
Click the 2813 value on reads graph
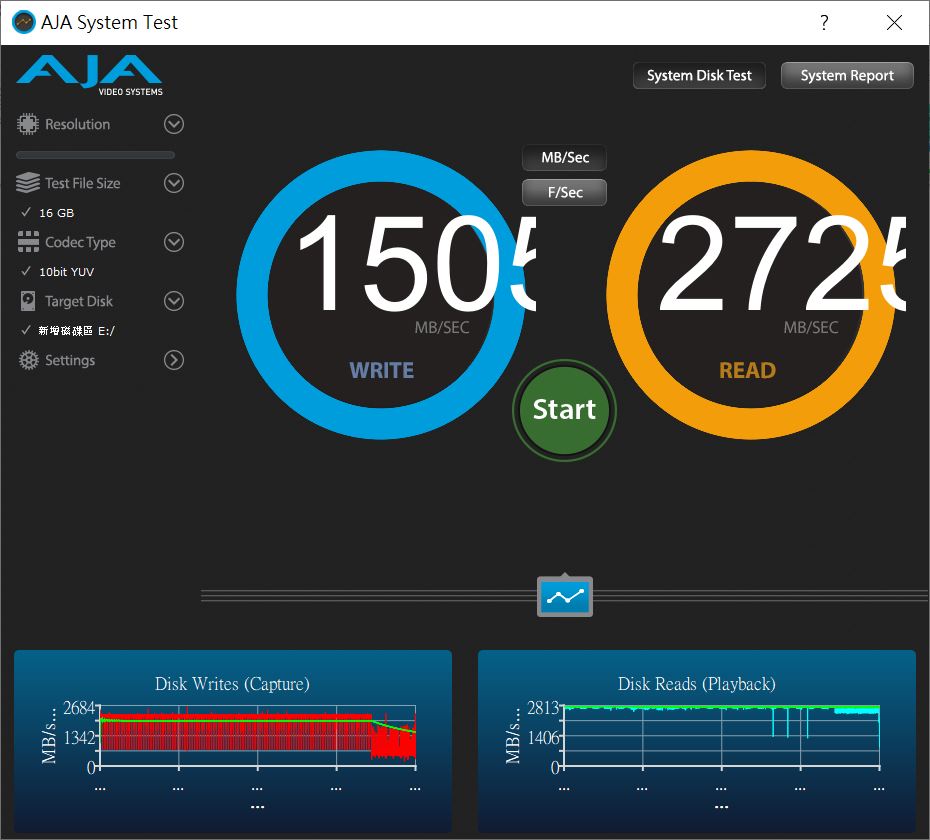[543, 708]
